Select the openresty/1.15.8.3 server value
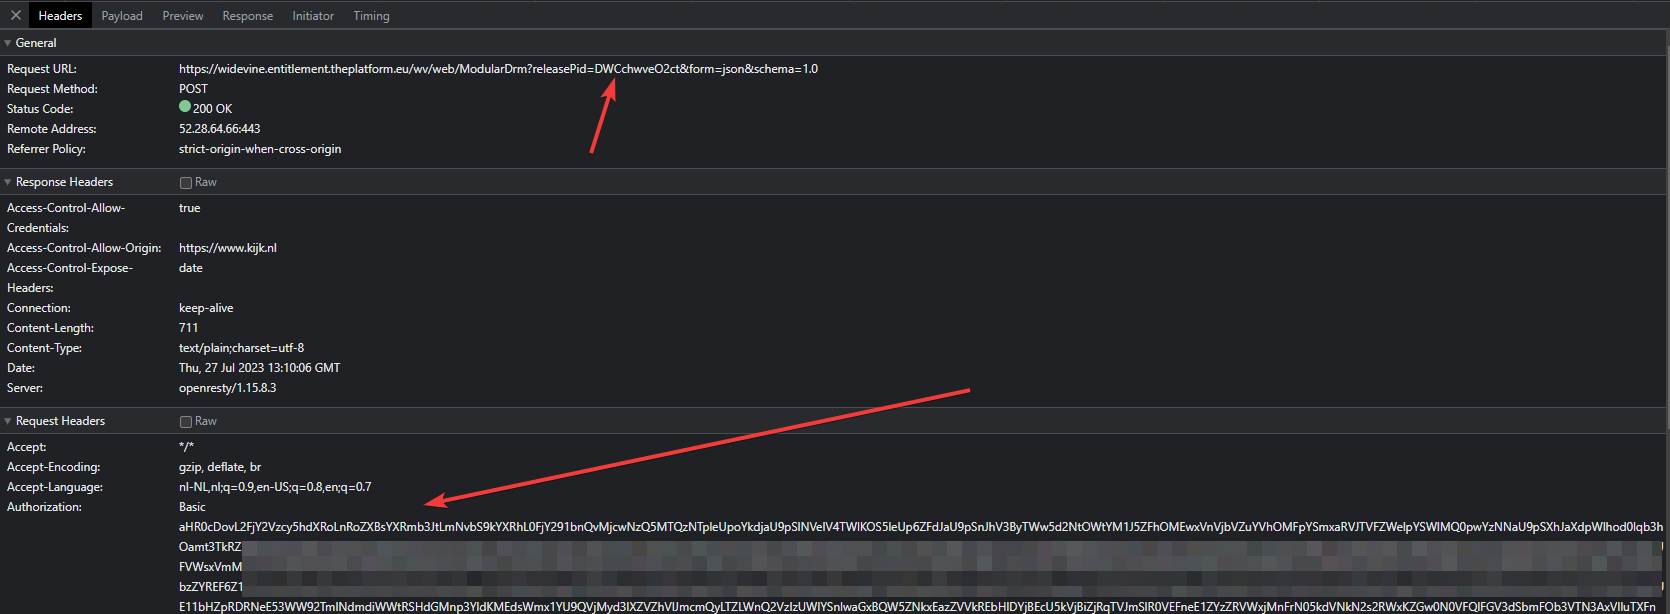Image resolution: width=1670 pixels, height=614 pixels. [227, 388]
